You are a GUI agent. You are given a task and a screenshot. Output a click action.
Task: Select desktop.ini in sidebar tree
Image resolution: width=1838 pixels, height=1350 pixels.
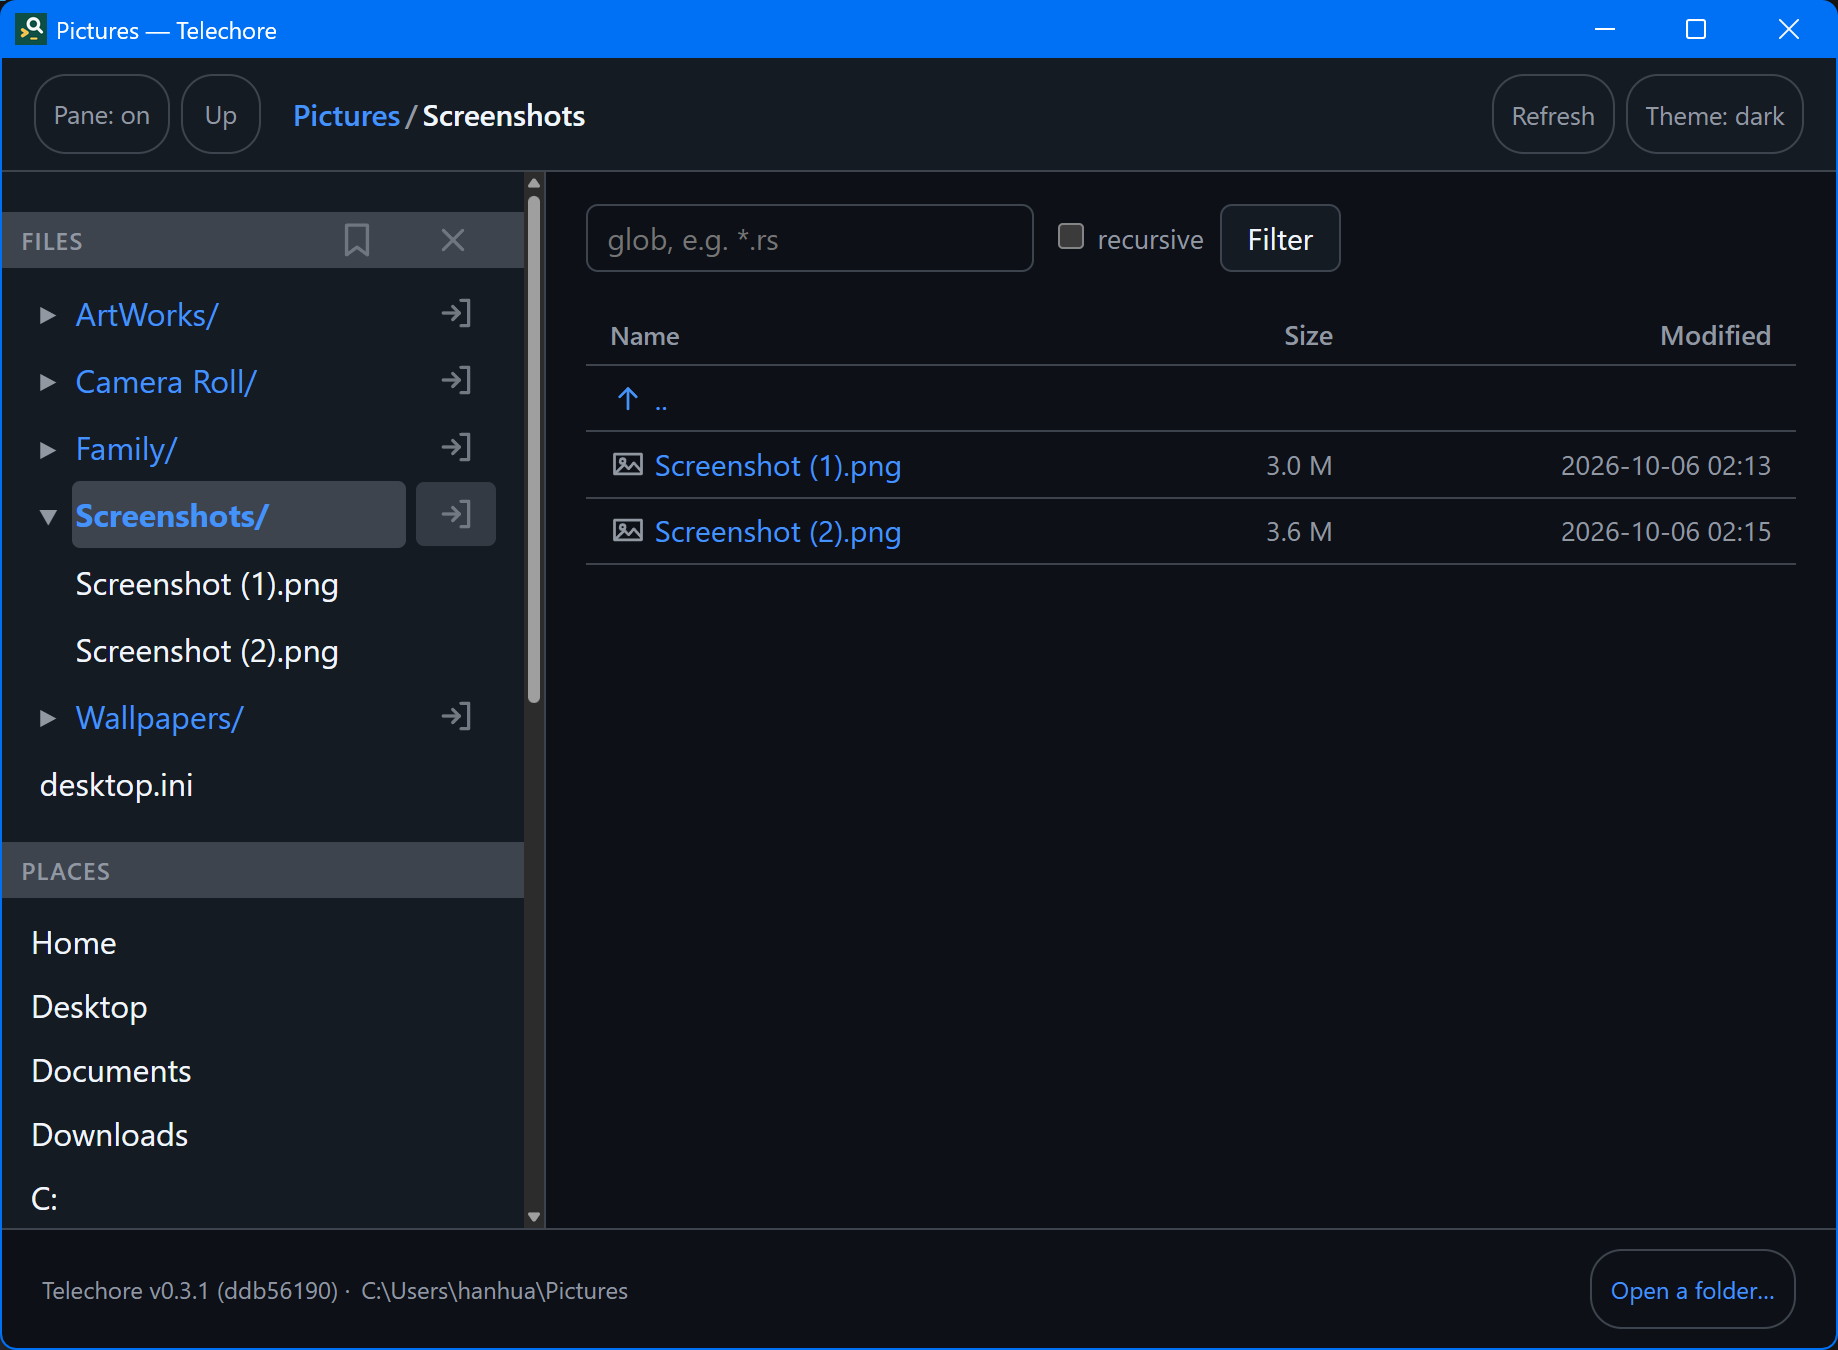coord(116,785)
